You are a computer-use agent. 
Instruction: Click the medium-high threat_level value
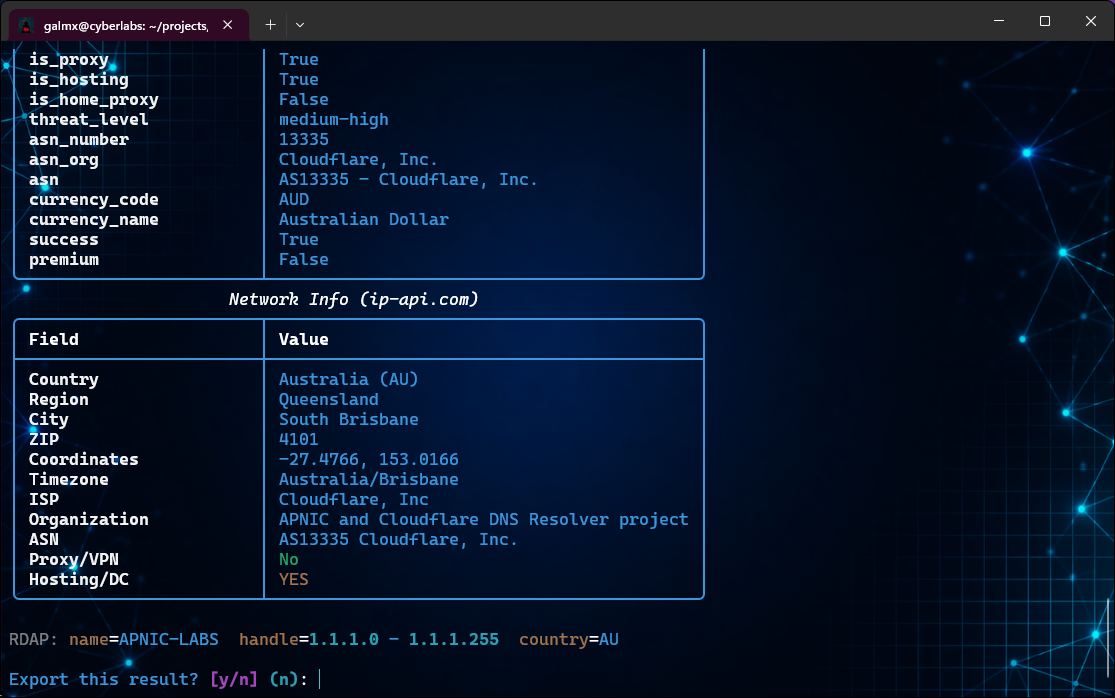[x=333, y=119]
